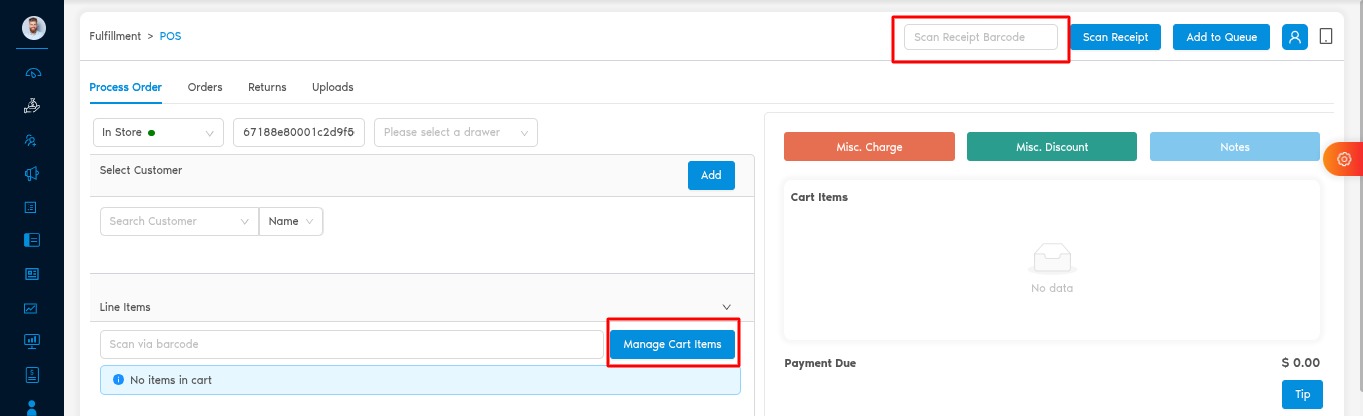Click the tablet device icon
Image resolution: width=1363 pixels, height=416 pixels.
[1326, 37]
